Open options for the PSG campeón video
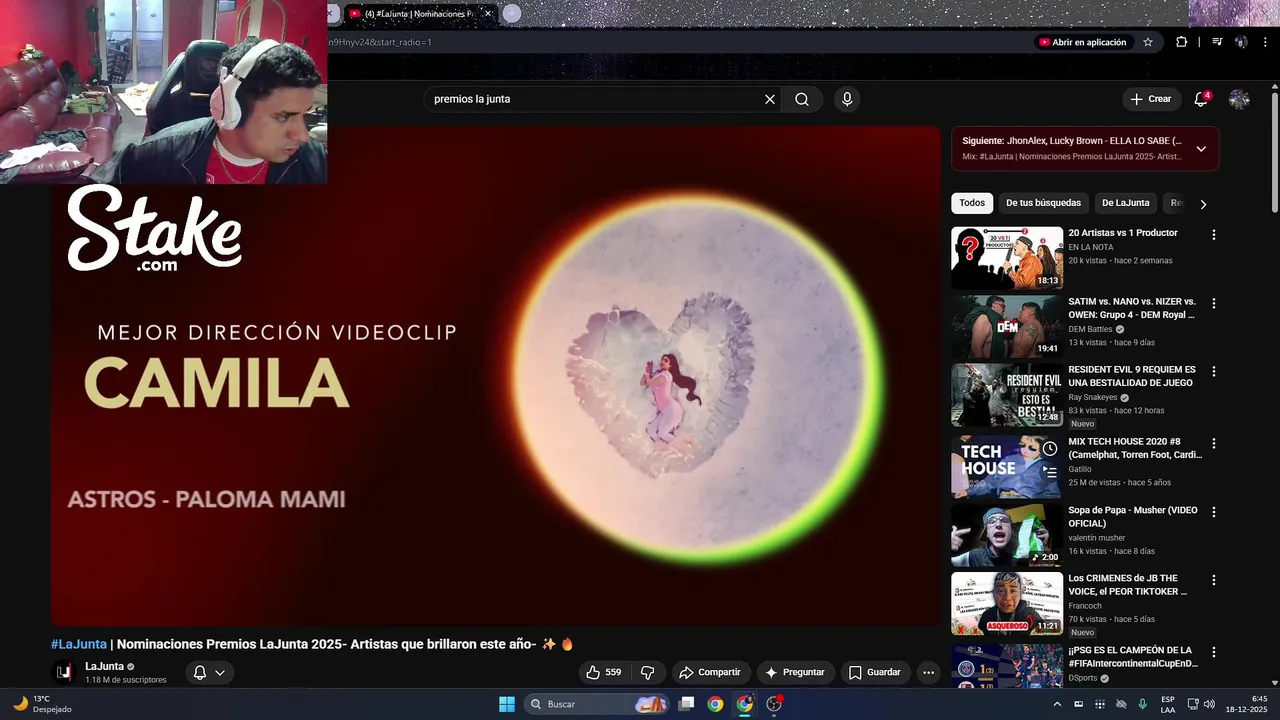 click(1214, 652)
